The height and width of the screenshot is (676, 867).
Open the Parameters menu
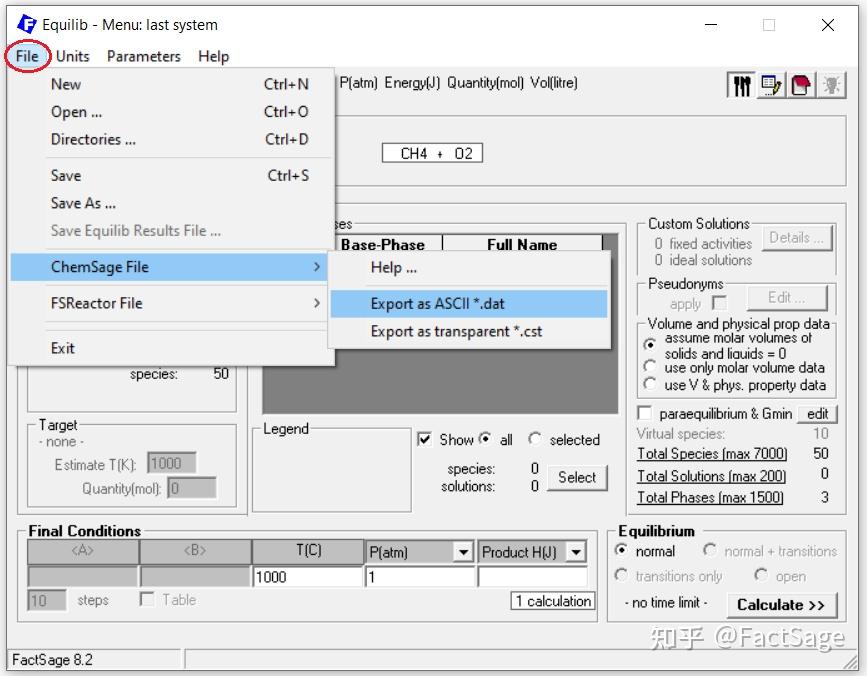point(144,56)
